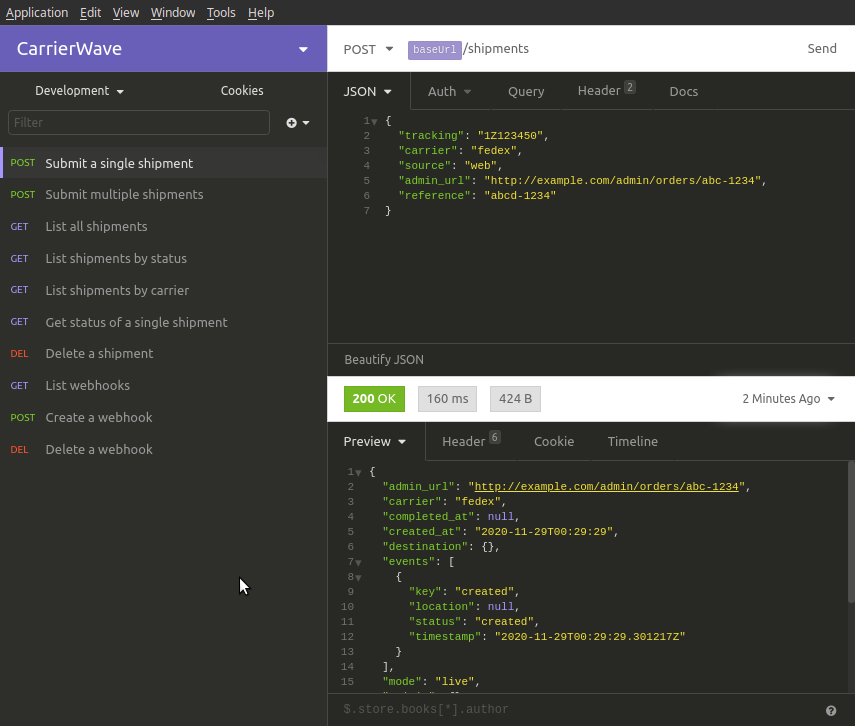
Task: Open the Auth tab dropdown
Action: (x=449, y=91)
